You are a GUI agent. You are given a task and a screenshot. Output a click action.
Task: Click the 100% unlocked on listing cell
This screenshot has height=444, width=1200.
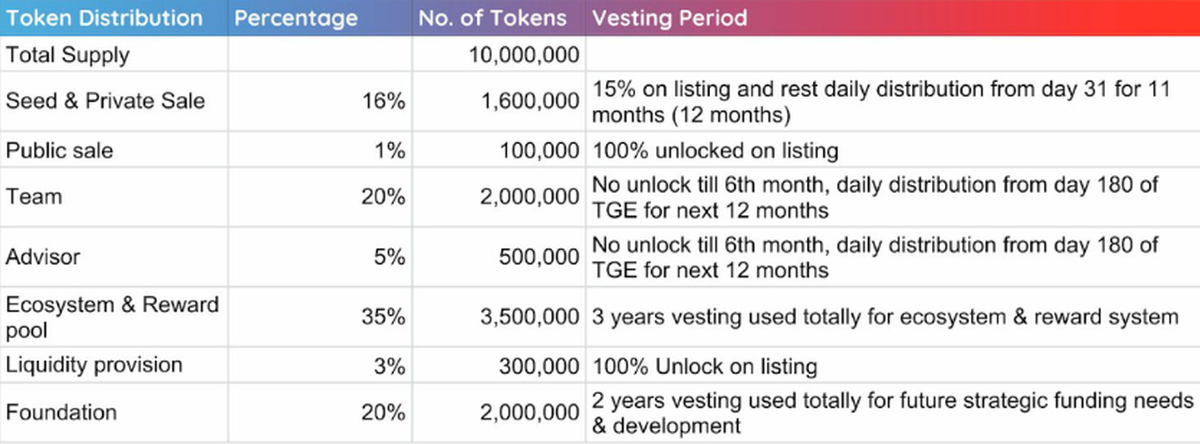click(715, 151)
